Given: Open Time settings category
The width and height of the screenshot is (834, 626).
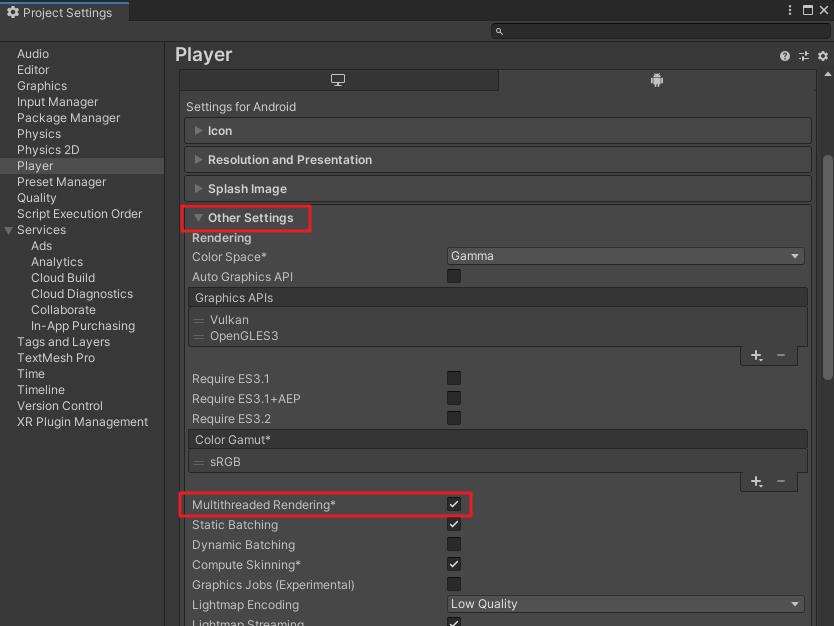Looking at the screenshot, I should [x=31, y=373].
